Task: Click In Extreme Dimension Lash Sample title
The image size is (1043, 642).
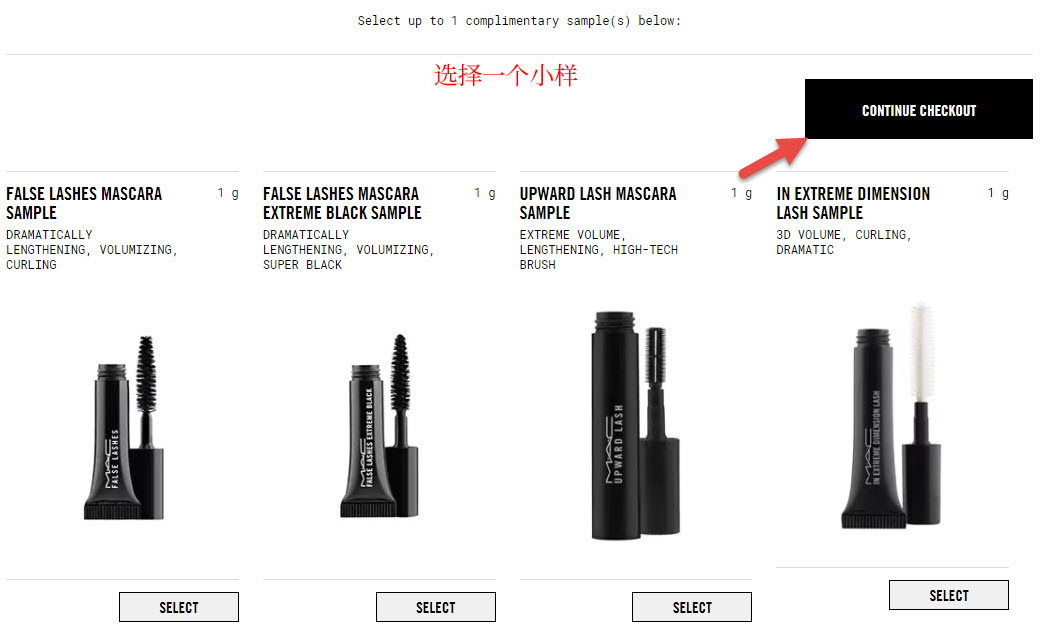Action: 853,203
